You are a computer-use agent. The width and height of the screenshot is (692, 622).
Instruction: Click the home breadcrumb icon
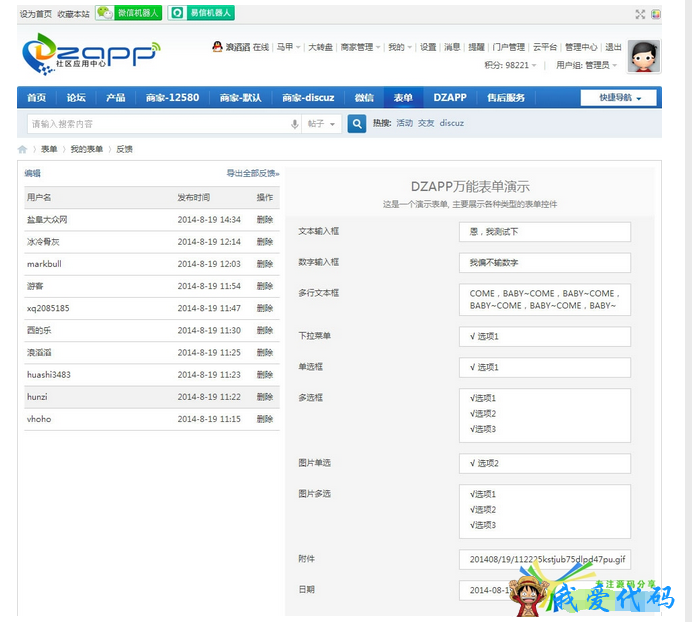pos(23,149)
